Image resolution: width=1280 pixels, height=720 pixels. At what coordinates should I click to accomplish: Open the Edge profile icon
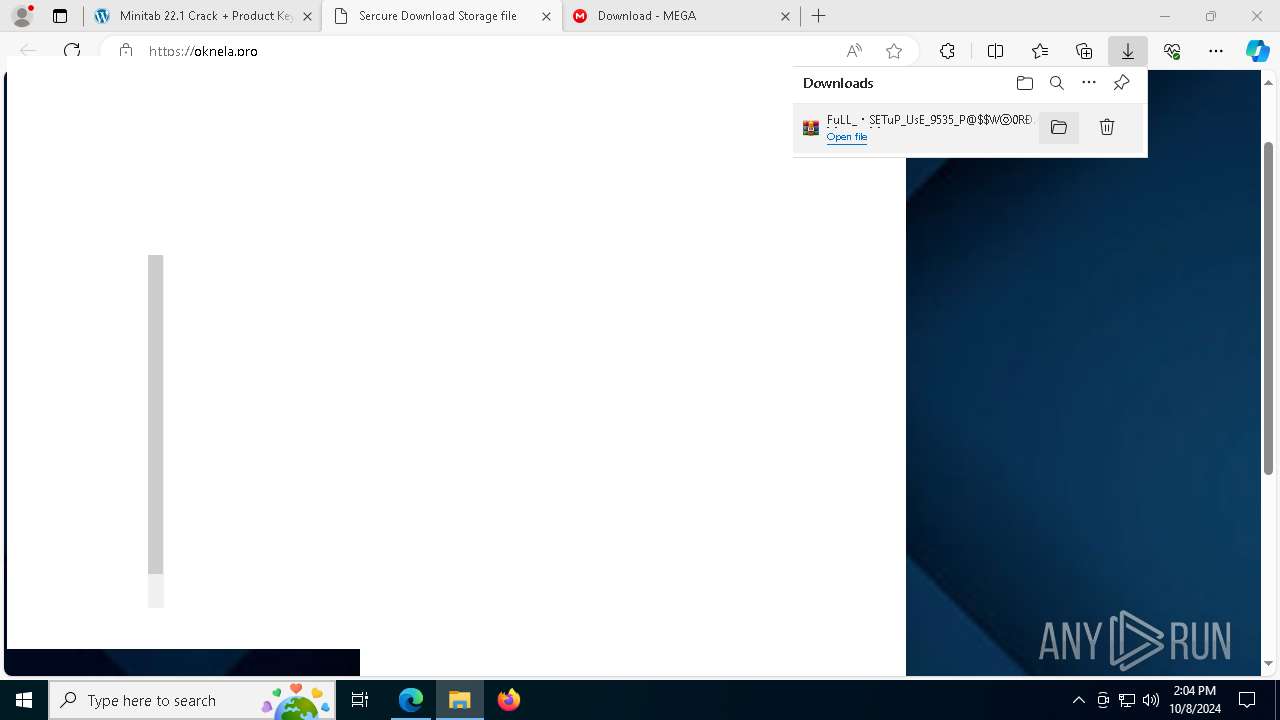(22, 16)
